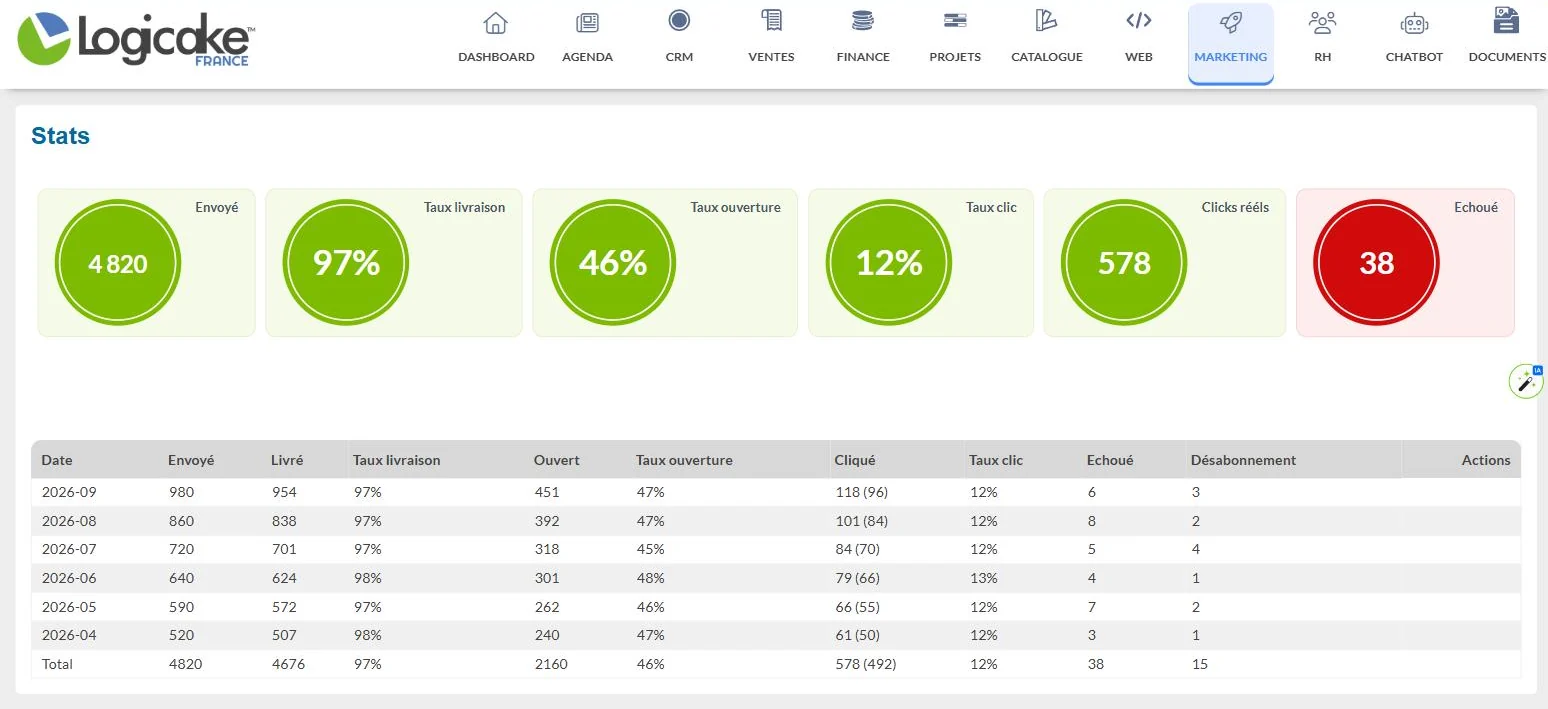Viewport: 1548px width, 709px height.
Task: Open the RH people icon
Action: tap(1322, 22)
